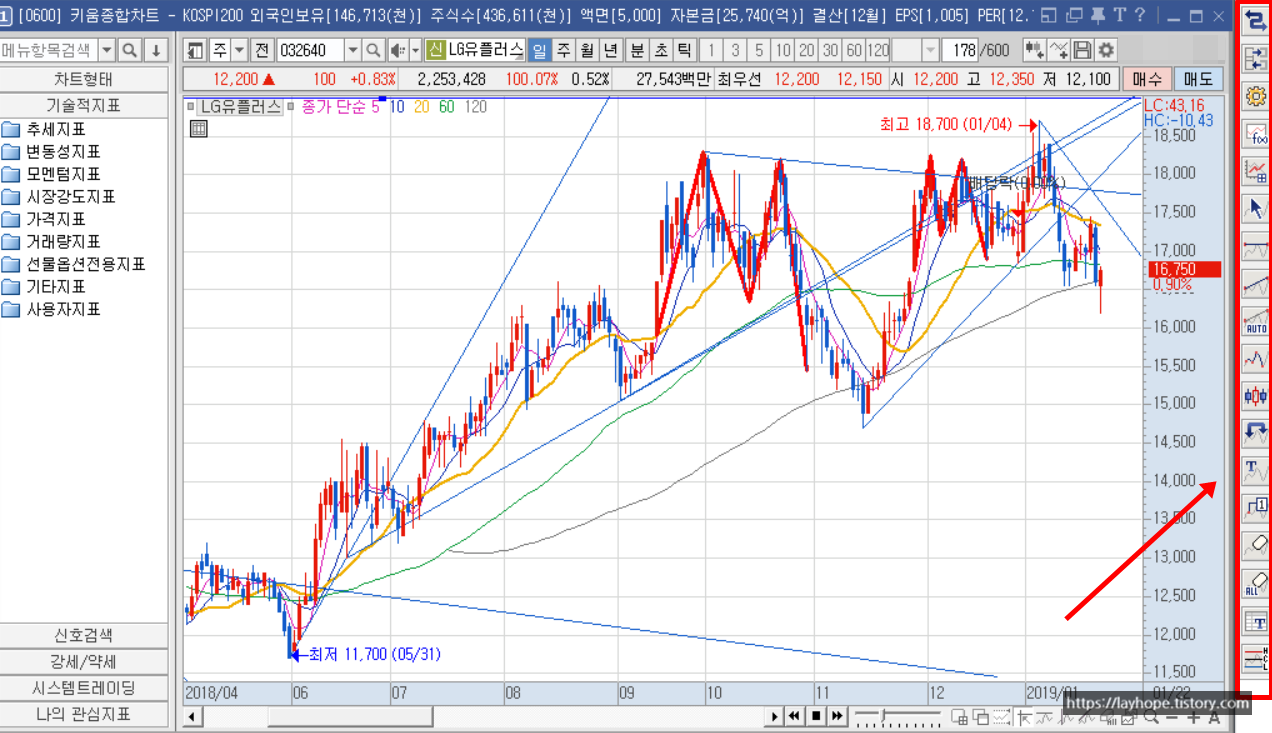Viewport: 1272px width, 733px height.
Task: Open dropdown arrow beside speaker icon
Action: click(415, 50)
